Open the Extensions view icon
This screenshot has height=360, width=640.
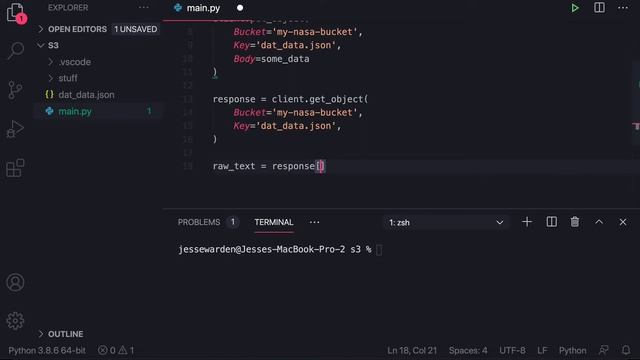[x=15, y=168]
